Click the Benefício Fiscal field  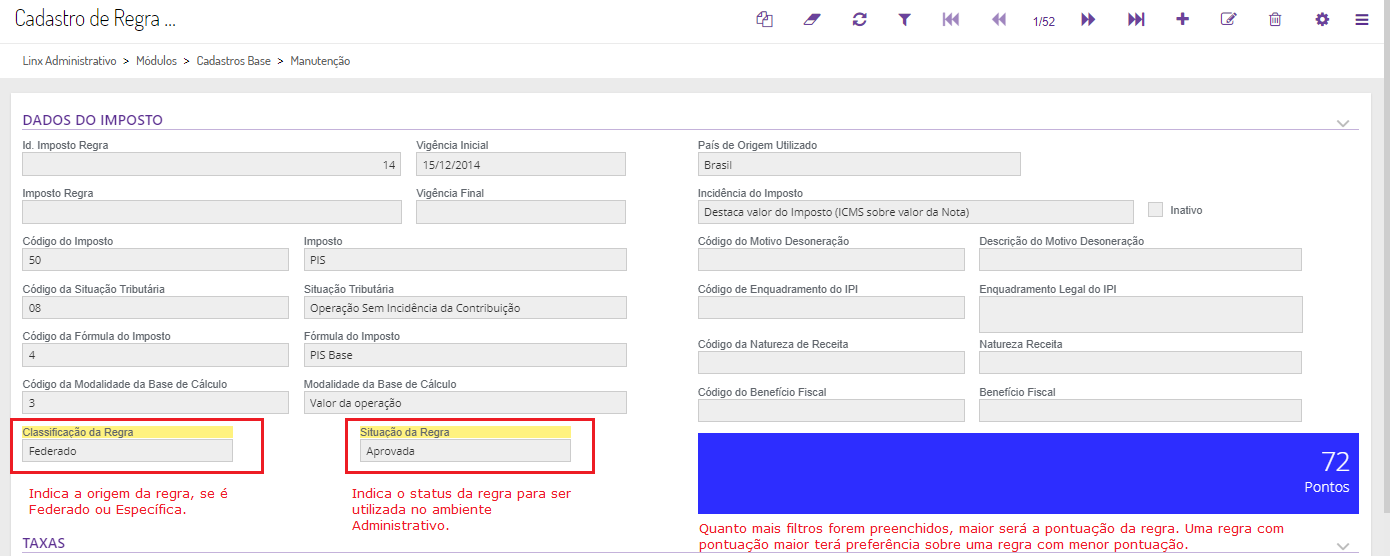click(x=1140, y=410)
